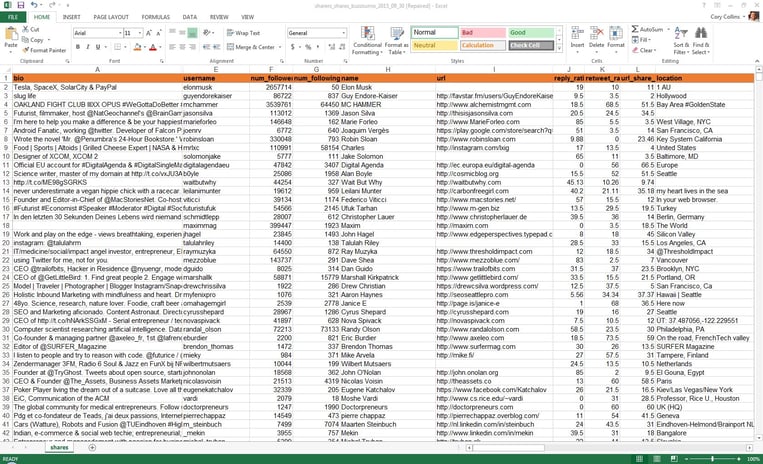
Task: Toggle Italic formatting
Action: pos(88,47)
